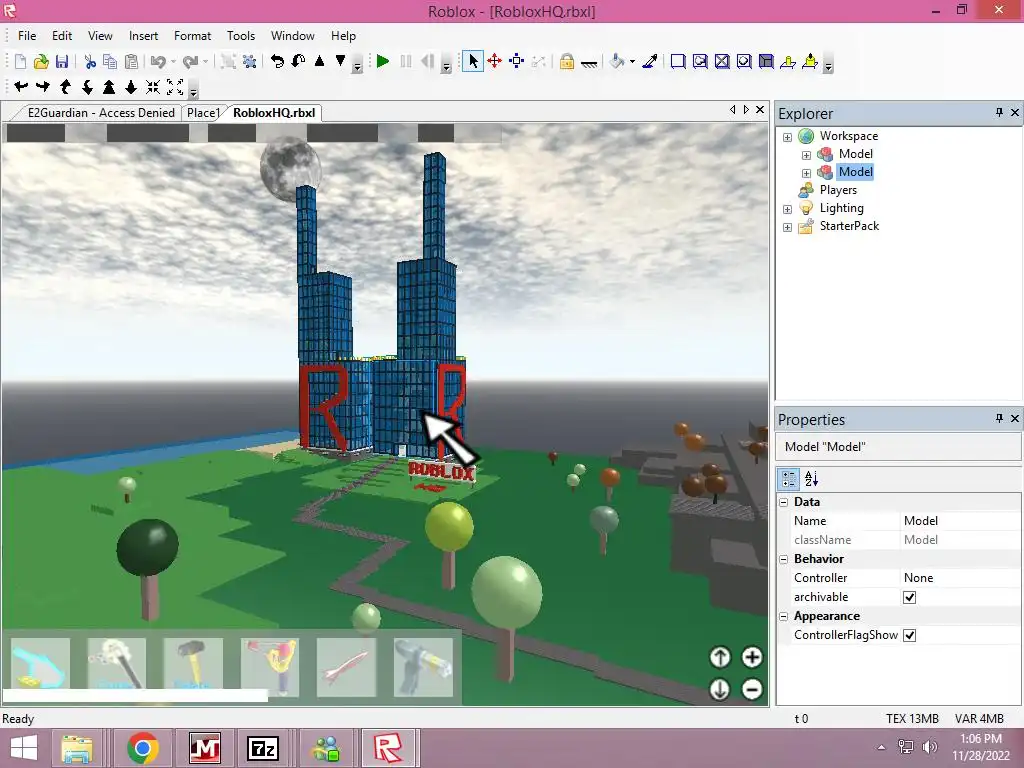Image resolution: width=1024 pixels, height=768 pixels.
Task: Switch properties to categorized view
Action: tap(789, 479)
